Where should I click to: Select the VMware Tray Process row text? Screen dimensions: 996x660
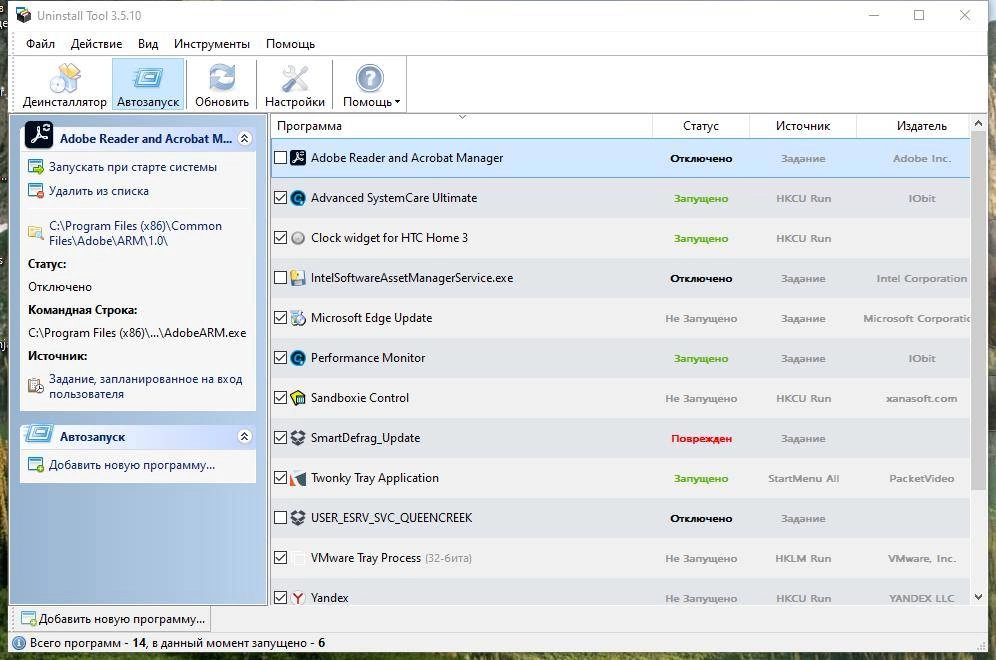(x=366, y=558)
